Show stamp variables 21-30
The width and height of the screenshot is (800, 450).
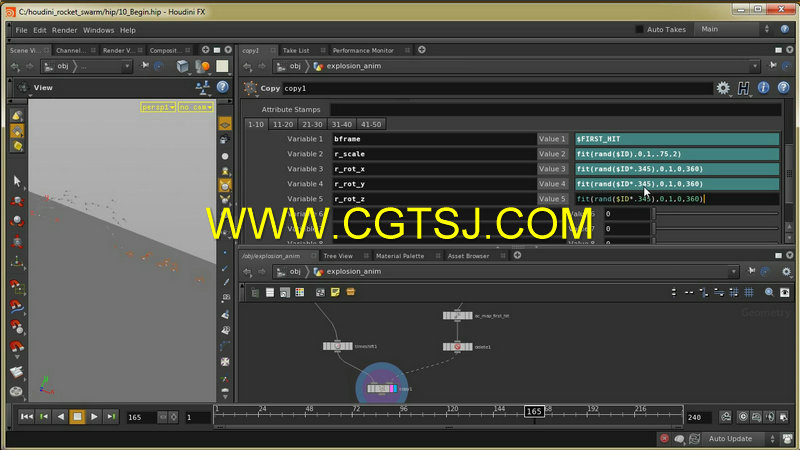(x=312, y=124)
